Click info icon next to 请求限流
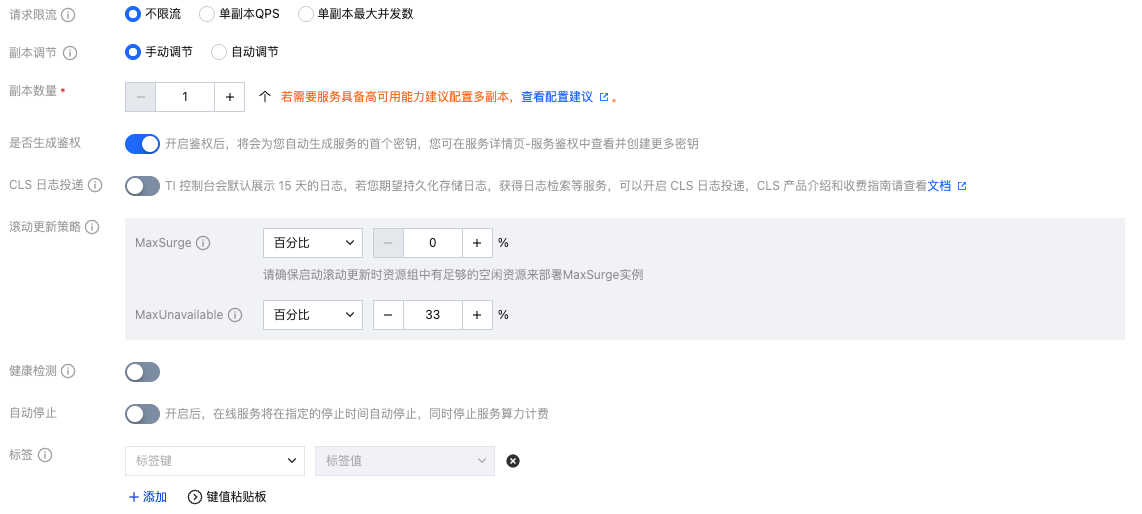Screen dimensions: 1142x514 coord(68,15)
